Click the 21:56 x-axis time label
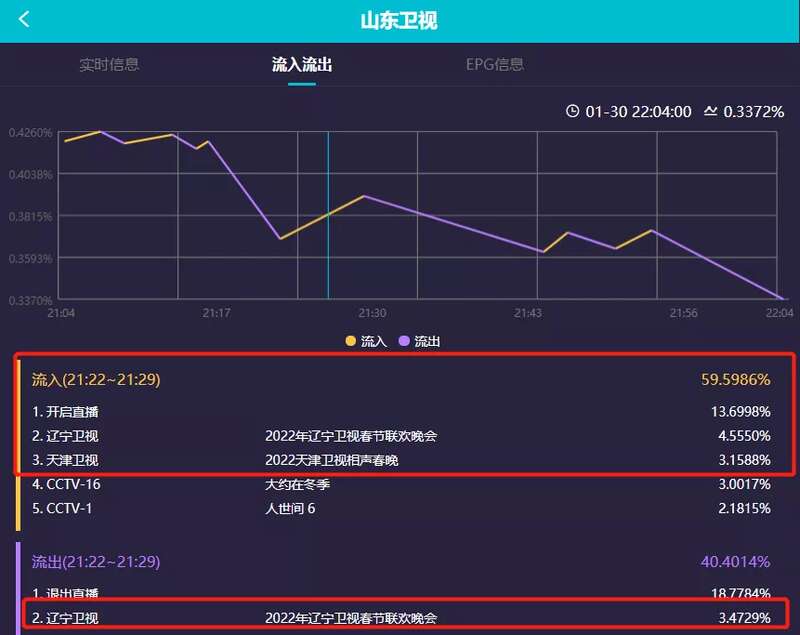 pyautogui.click(x=683, y=313)
